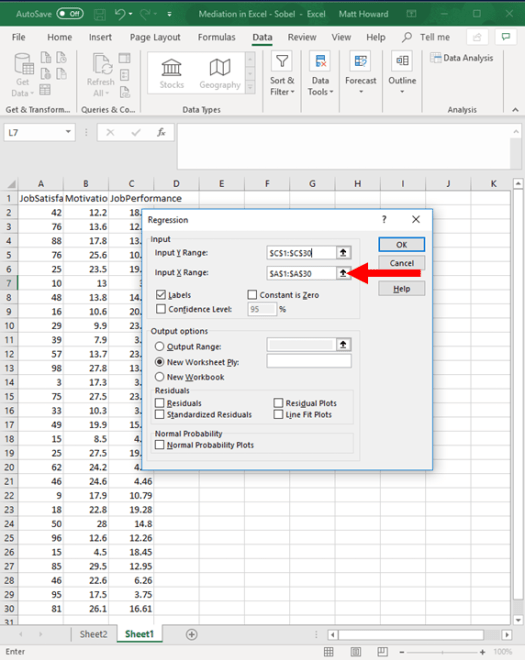
Task: Click the zoom in plus button
Action: pyautogui.click(x=482, y=652)
